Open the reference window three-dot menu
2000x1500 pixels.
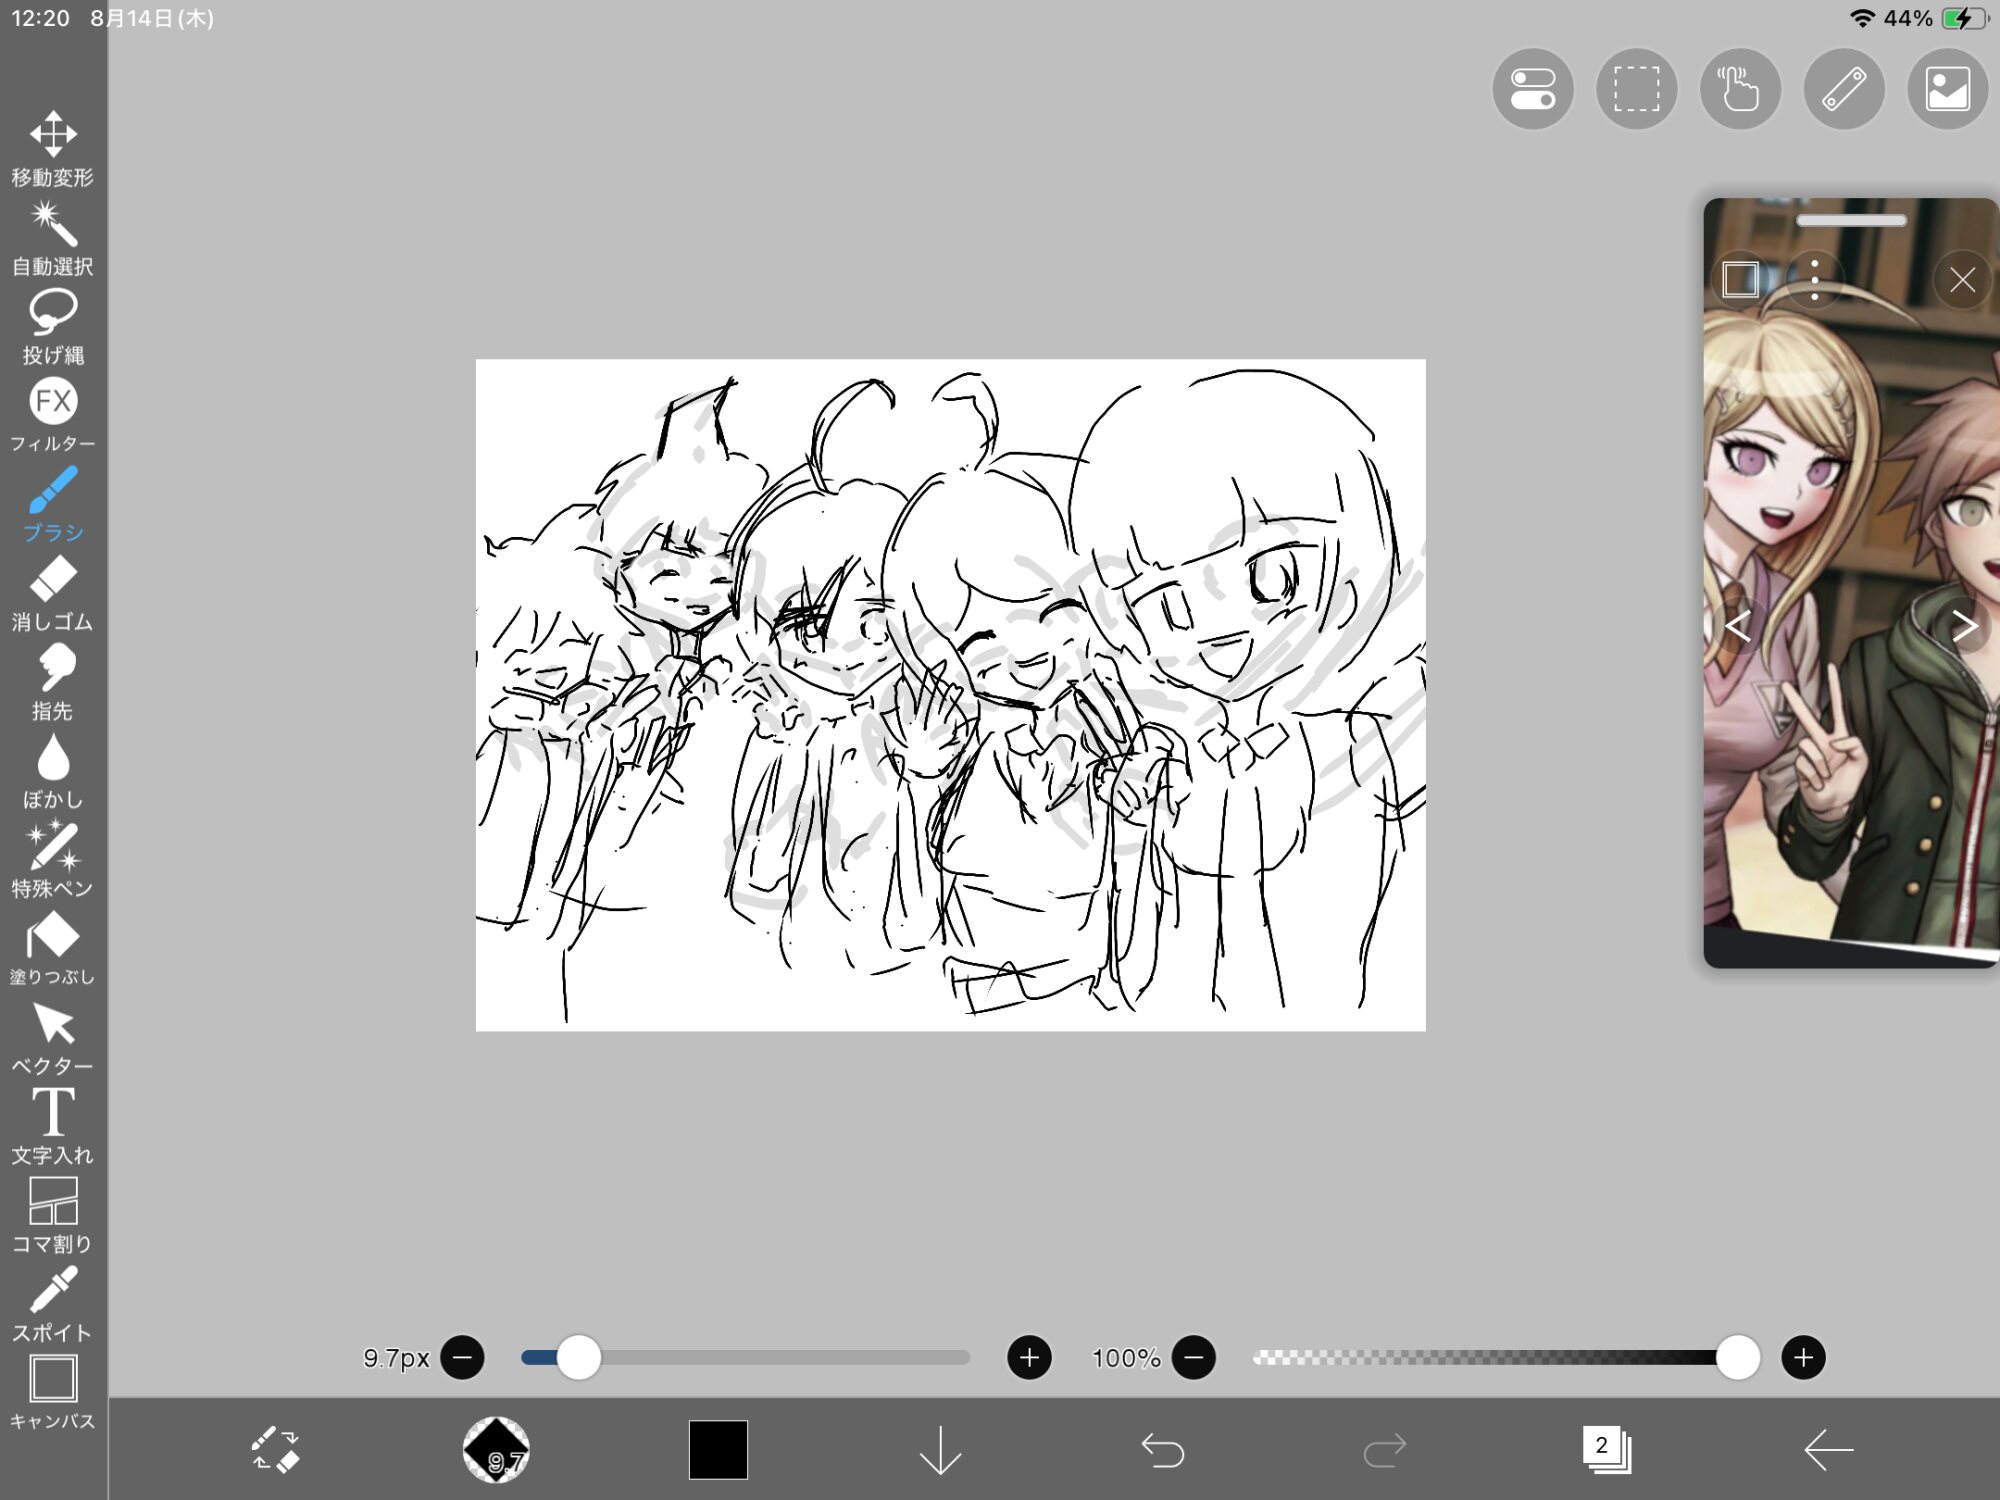1814,280
